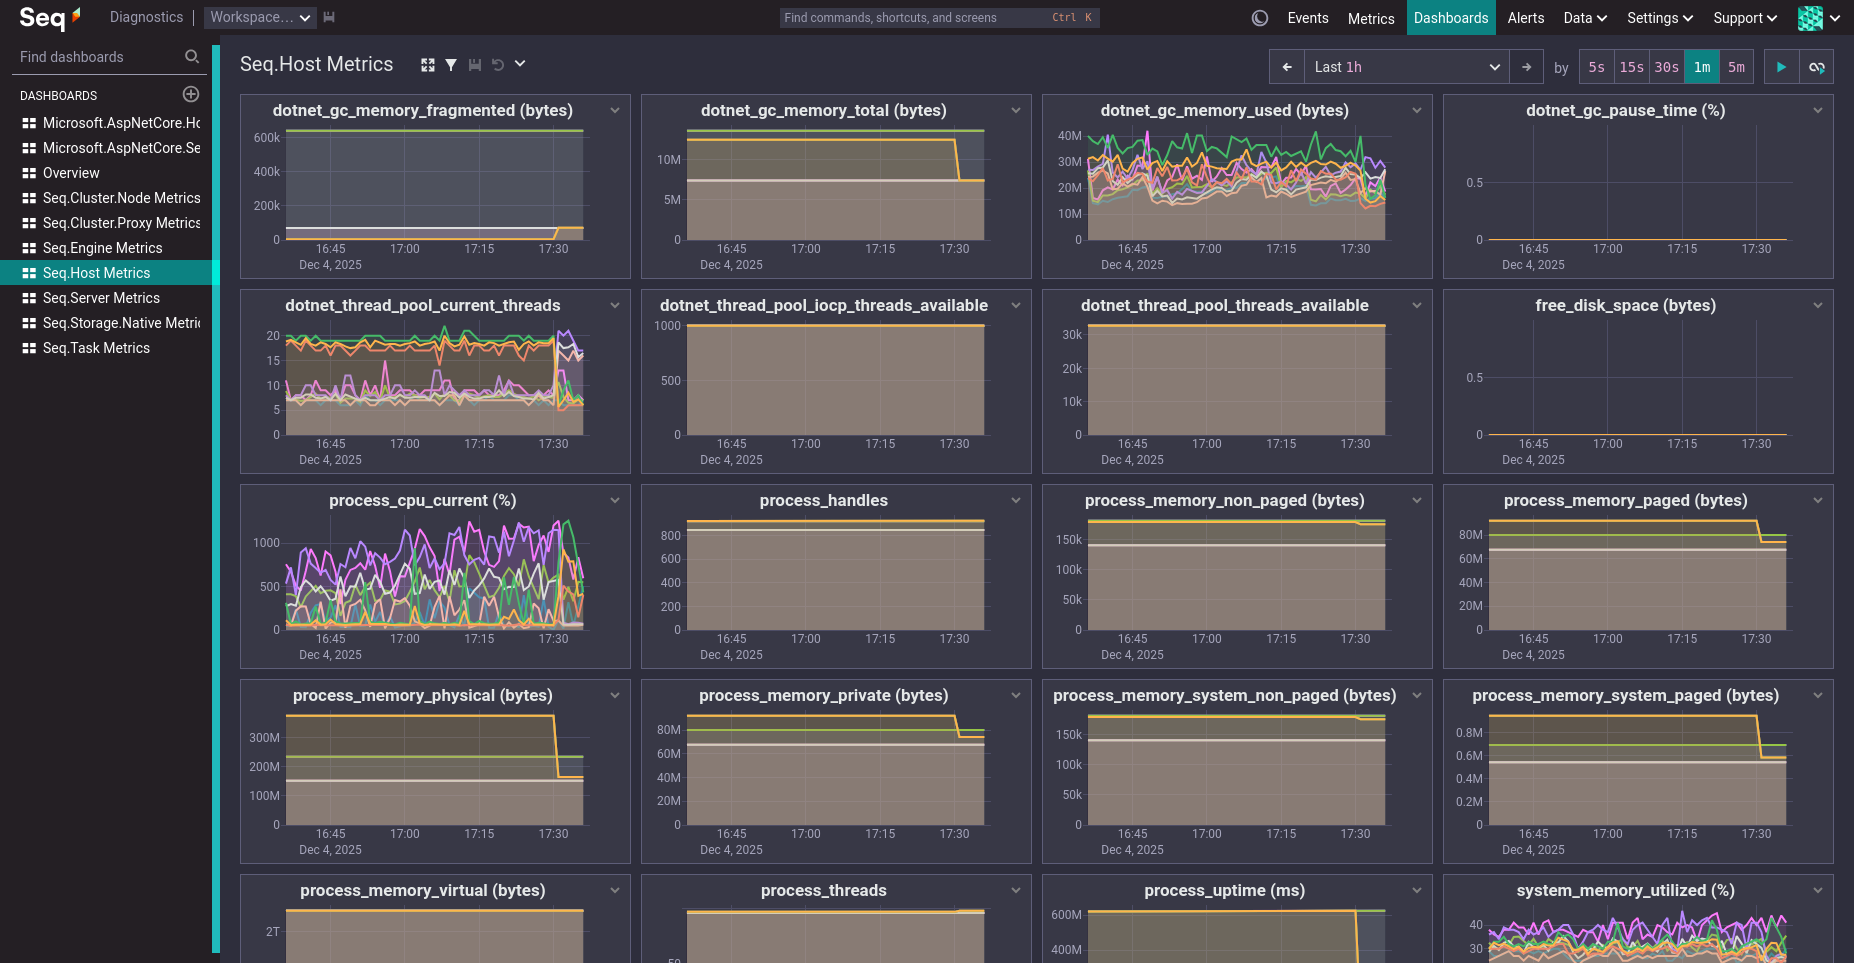Create a new dashboard with the plus icon
The width and height of the screenshot is (1854, 963).
coord(190,94)
